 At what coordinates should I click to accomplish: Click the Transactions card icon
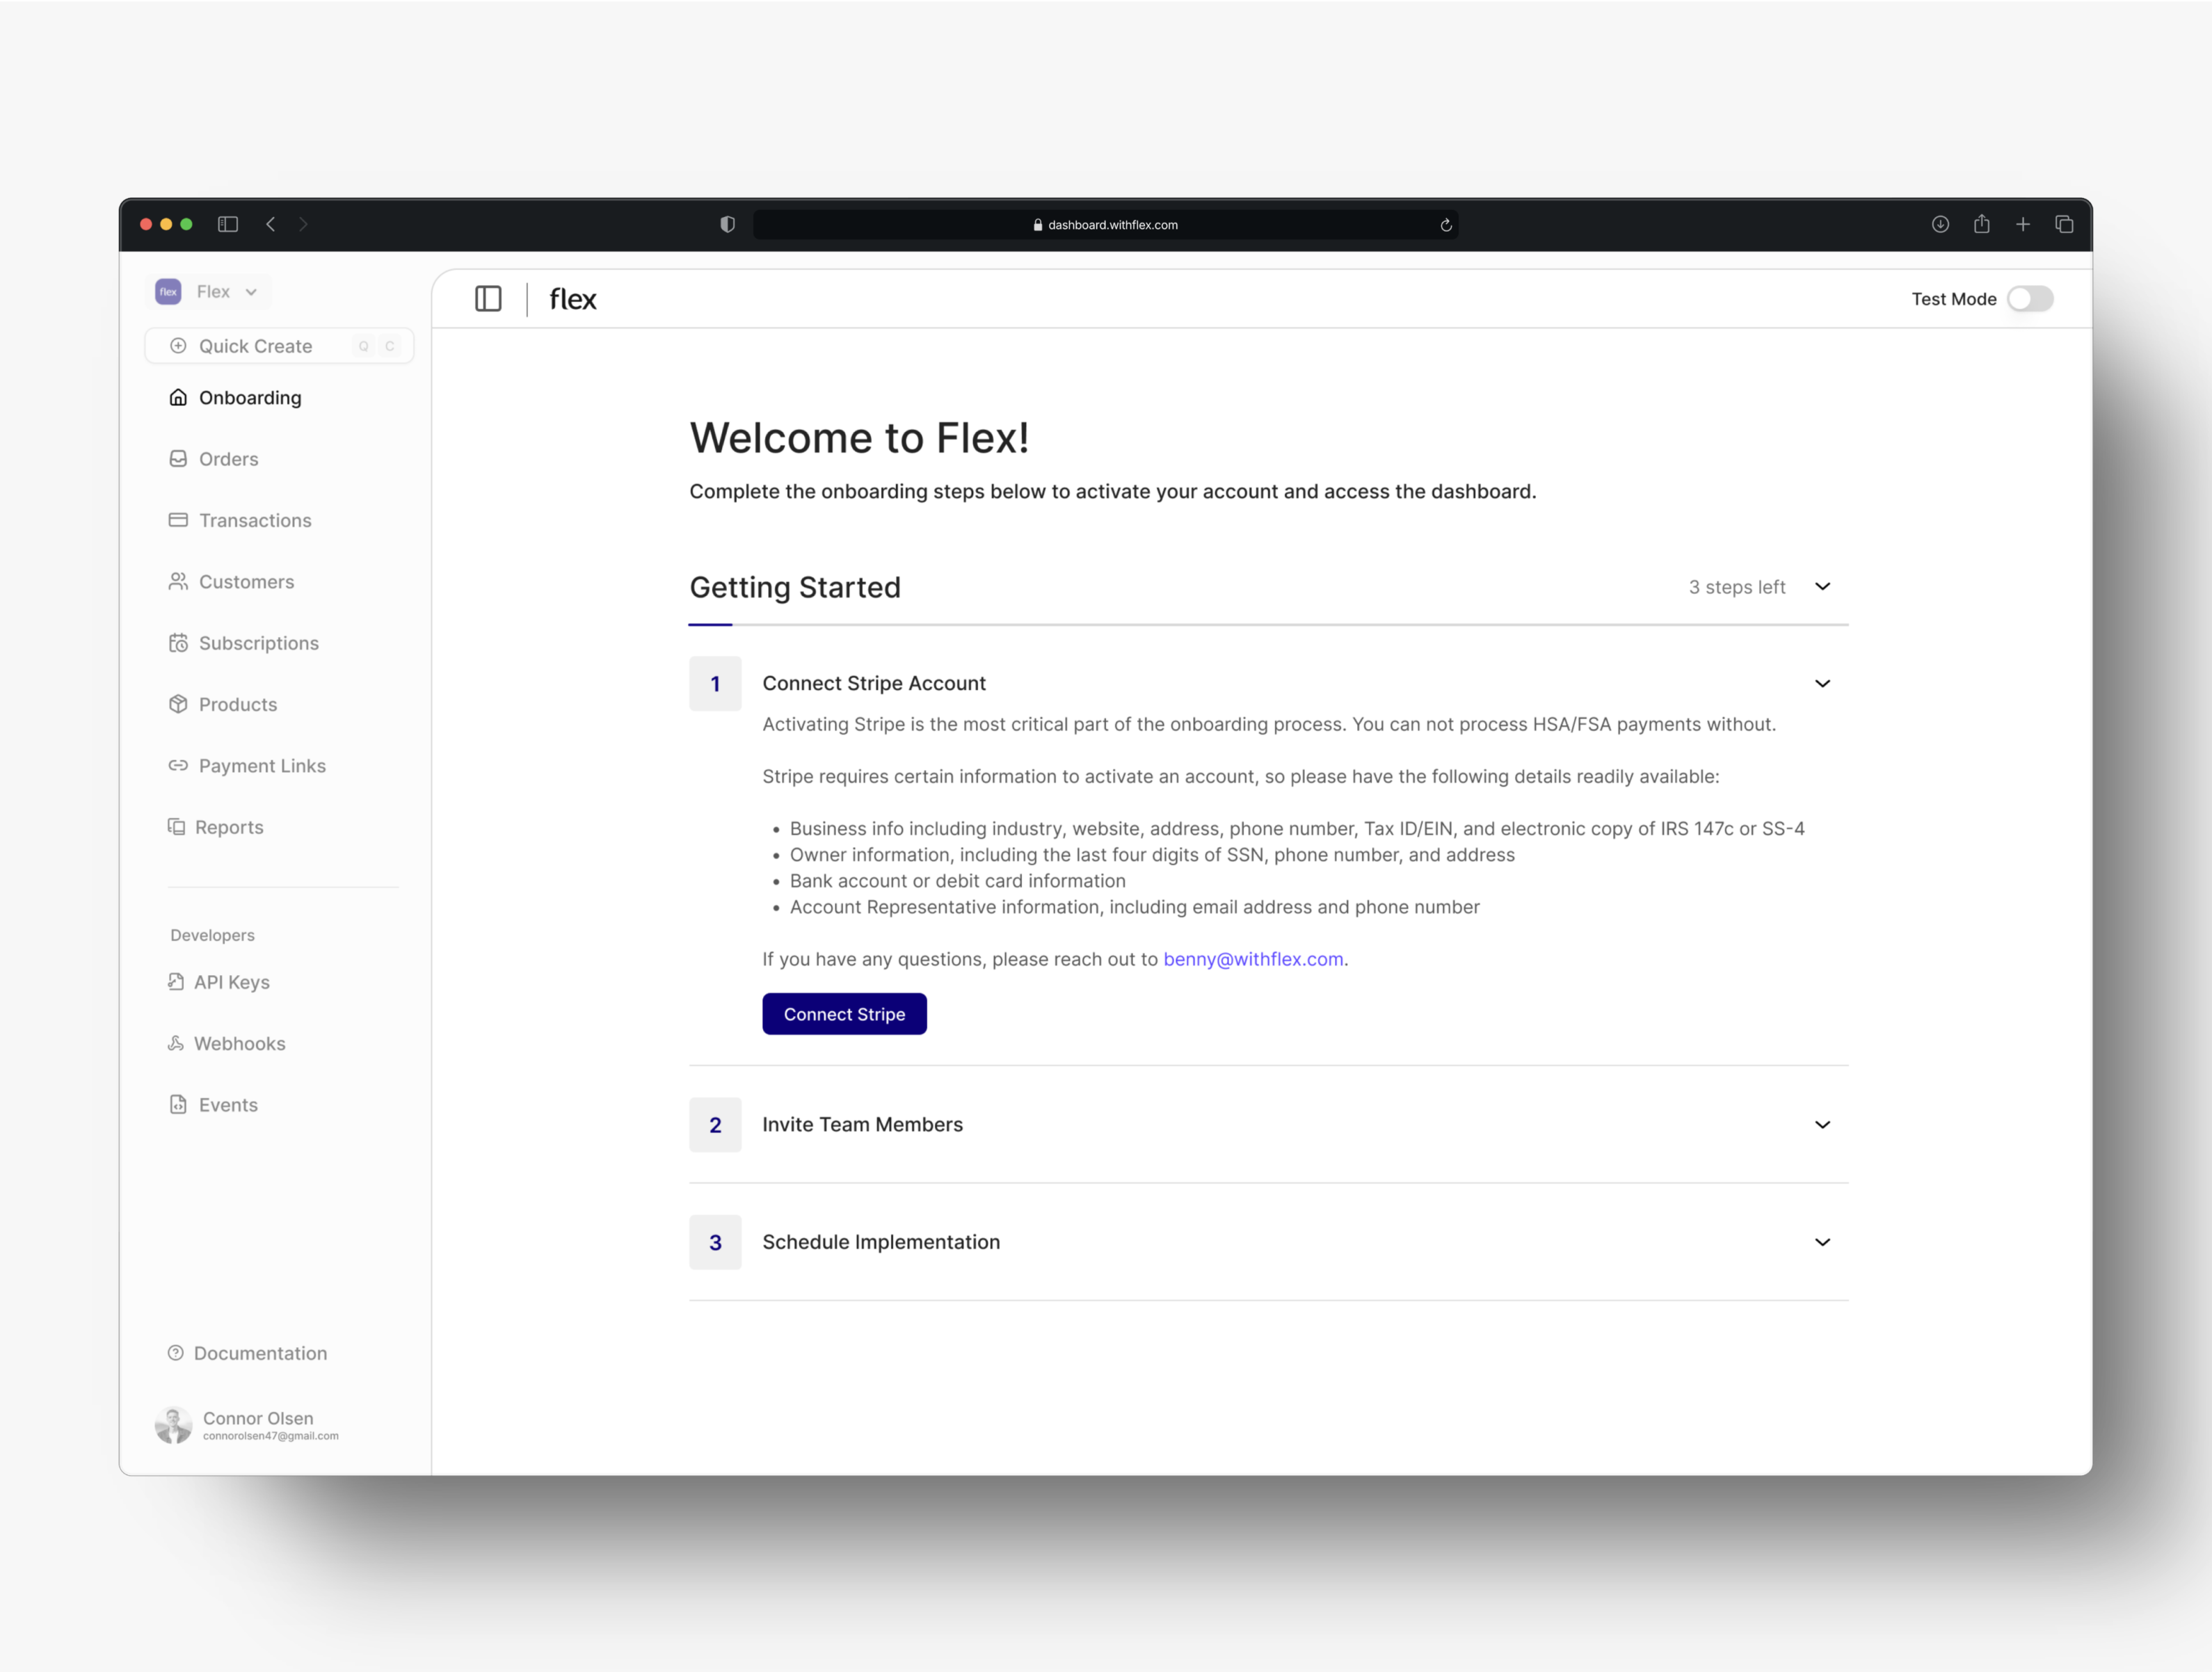[x=178, y=520]
